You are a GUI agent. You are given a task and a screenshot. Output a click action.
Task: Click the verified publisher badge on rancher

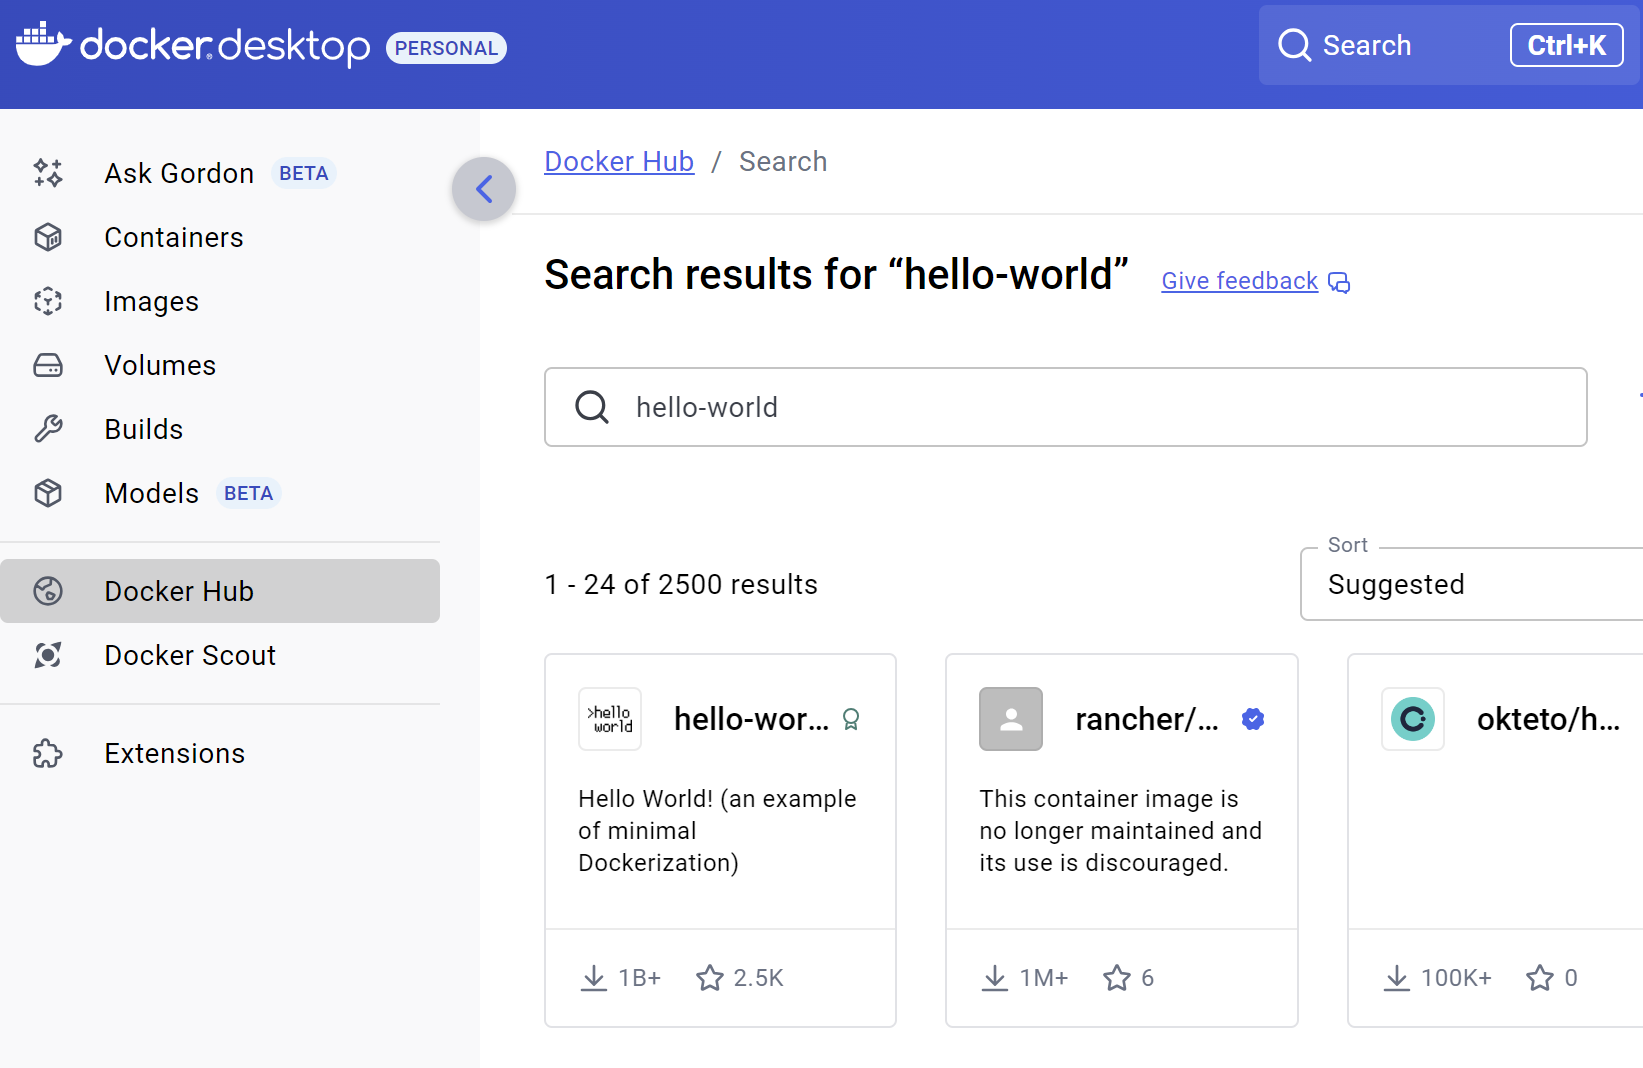(1253, 719)
